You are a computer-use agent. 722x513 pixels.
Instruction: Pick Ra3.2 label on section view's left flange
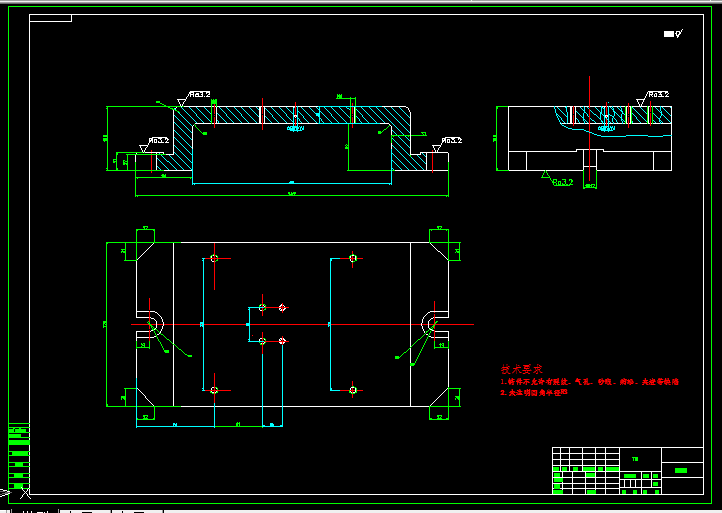[x=159, y=140]
